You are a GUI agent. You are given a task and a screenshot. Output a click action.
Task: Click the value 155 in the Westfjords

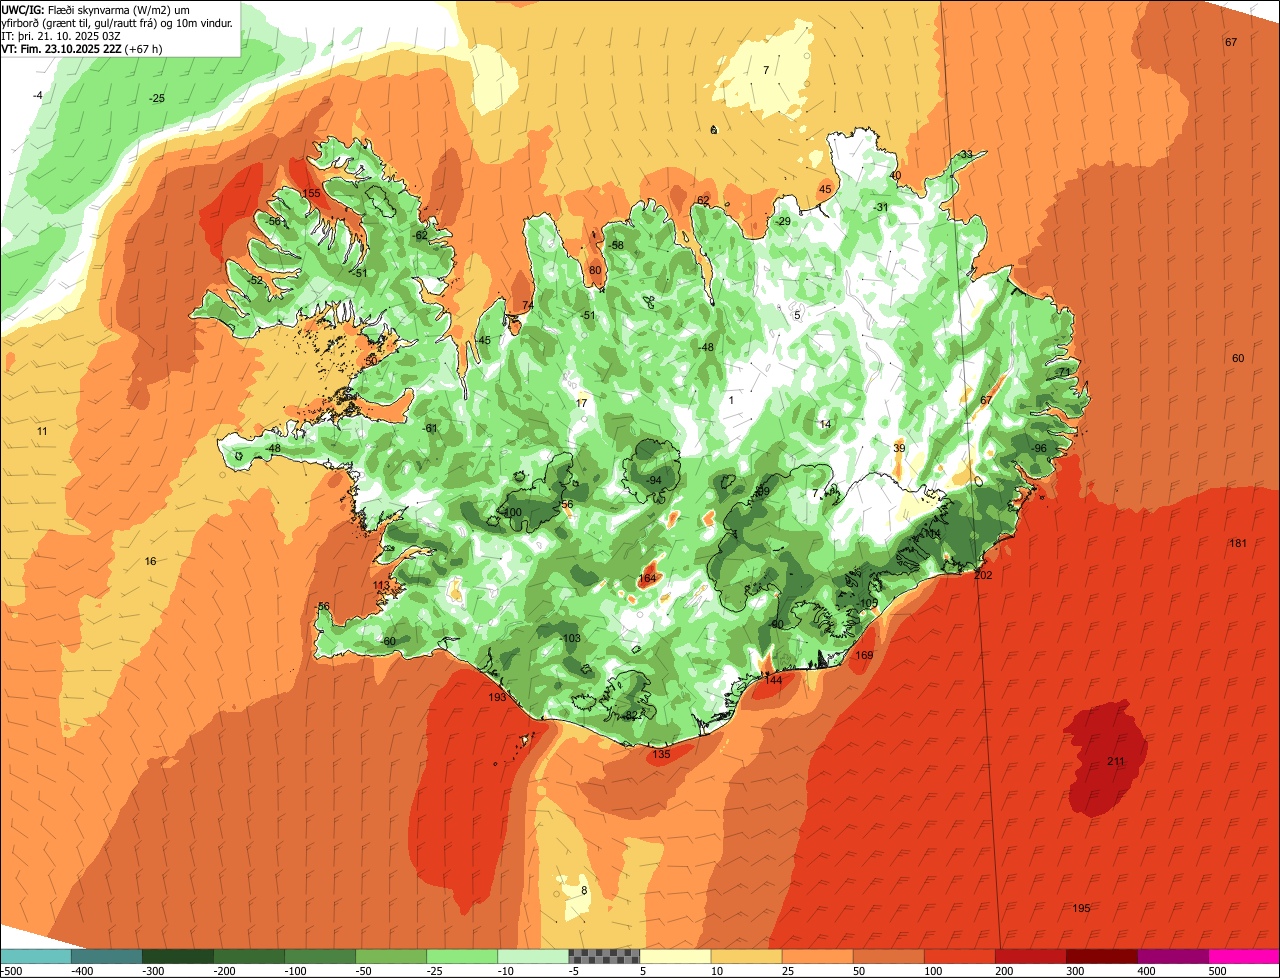pyautogui.click(x=311, y=194)
